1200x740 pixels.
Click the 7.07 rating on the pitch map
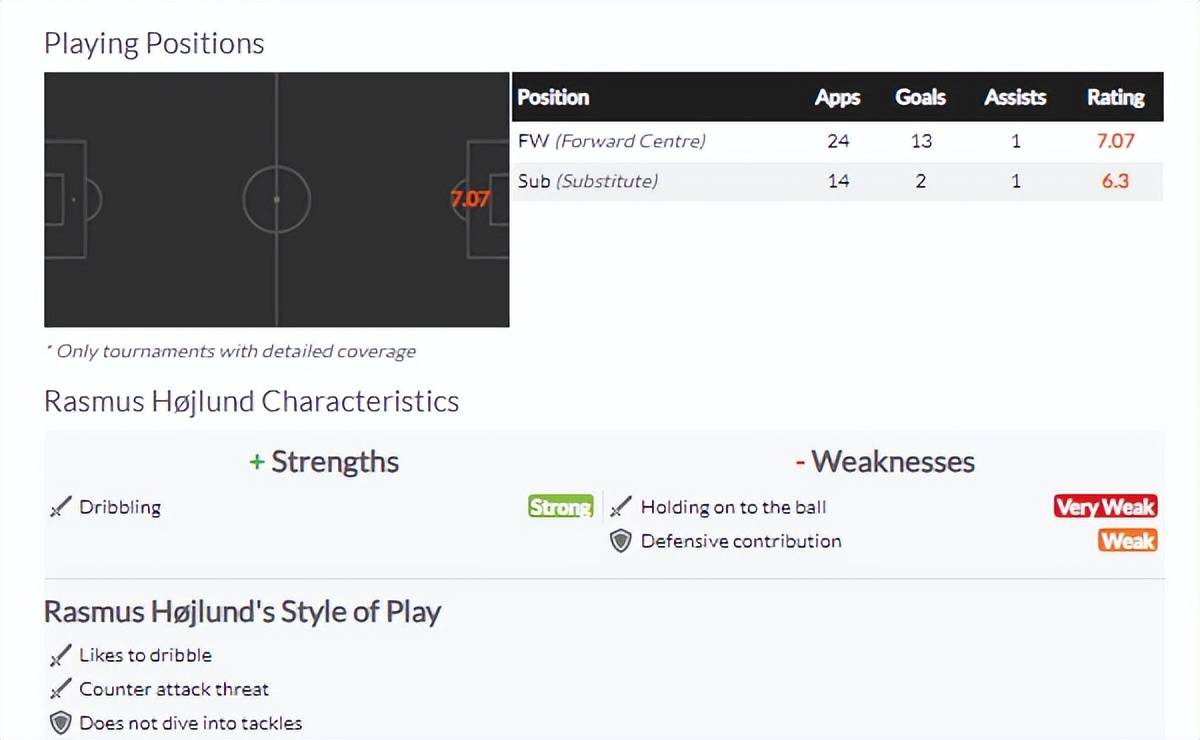(470, 199)
